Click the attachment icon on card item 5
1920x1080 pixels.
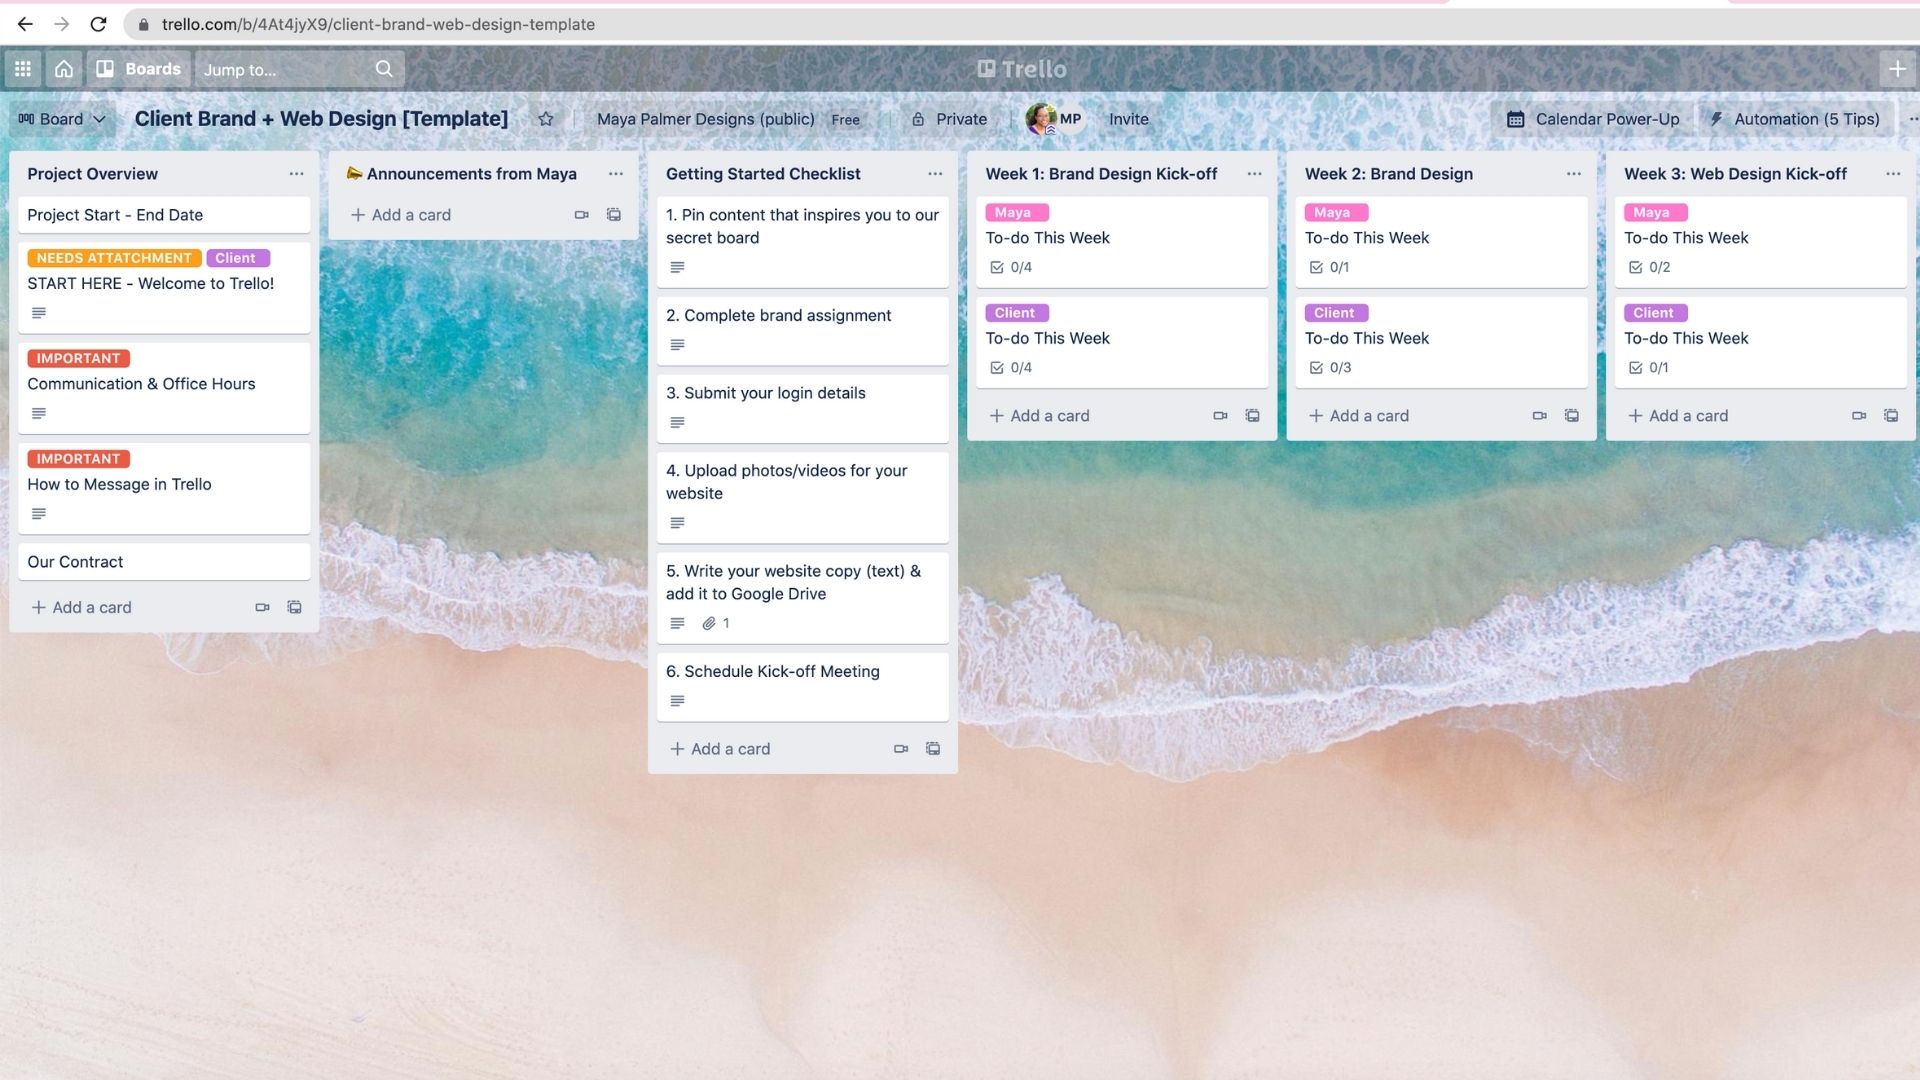point(709,622)
